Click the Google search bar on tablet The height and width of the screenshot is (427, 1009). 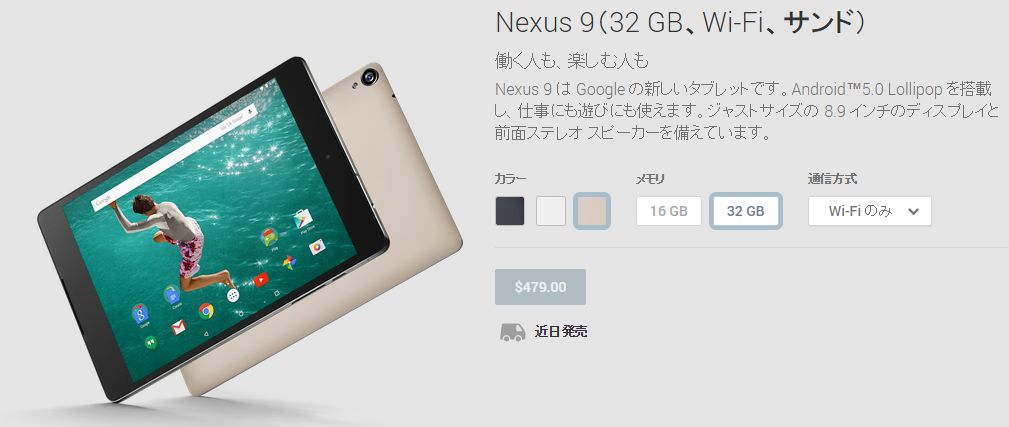click(x=175, y=159)
